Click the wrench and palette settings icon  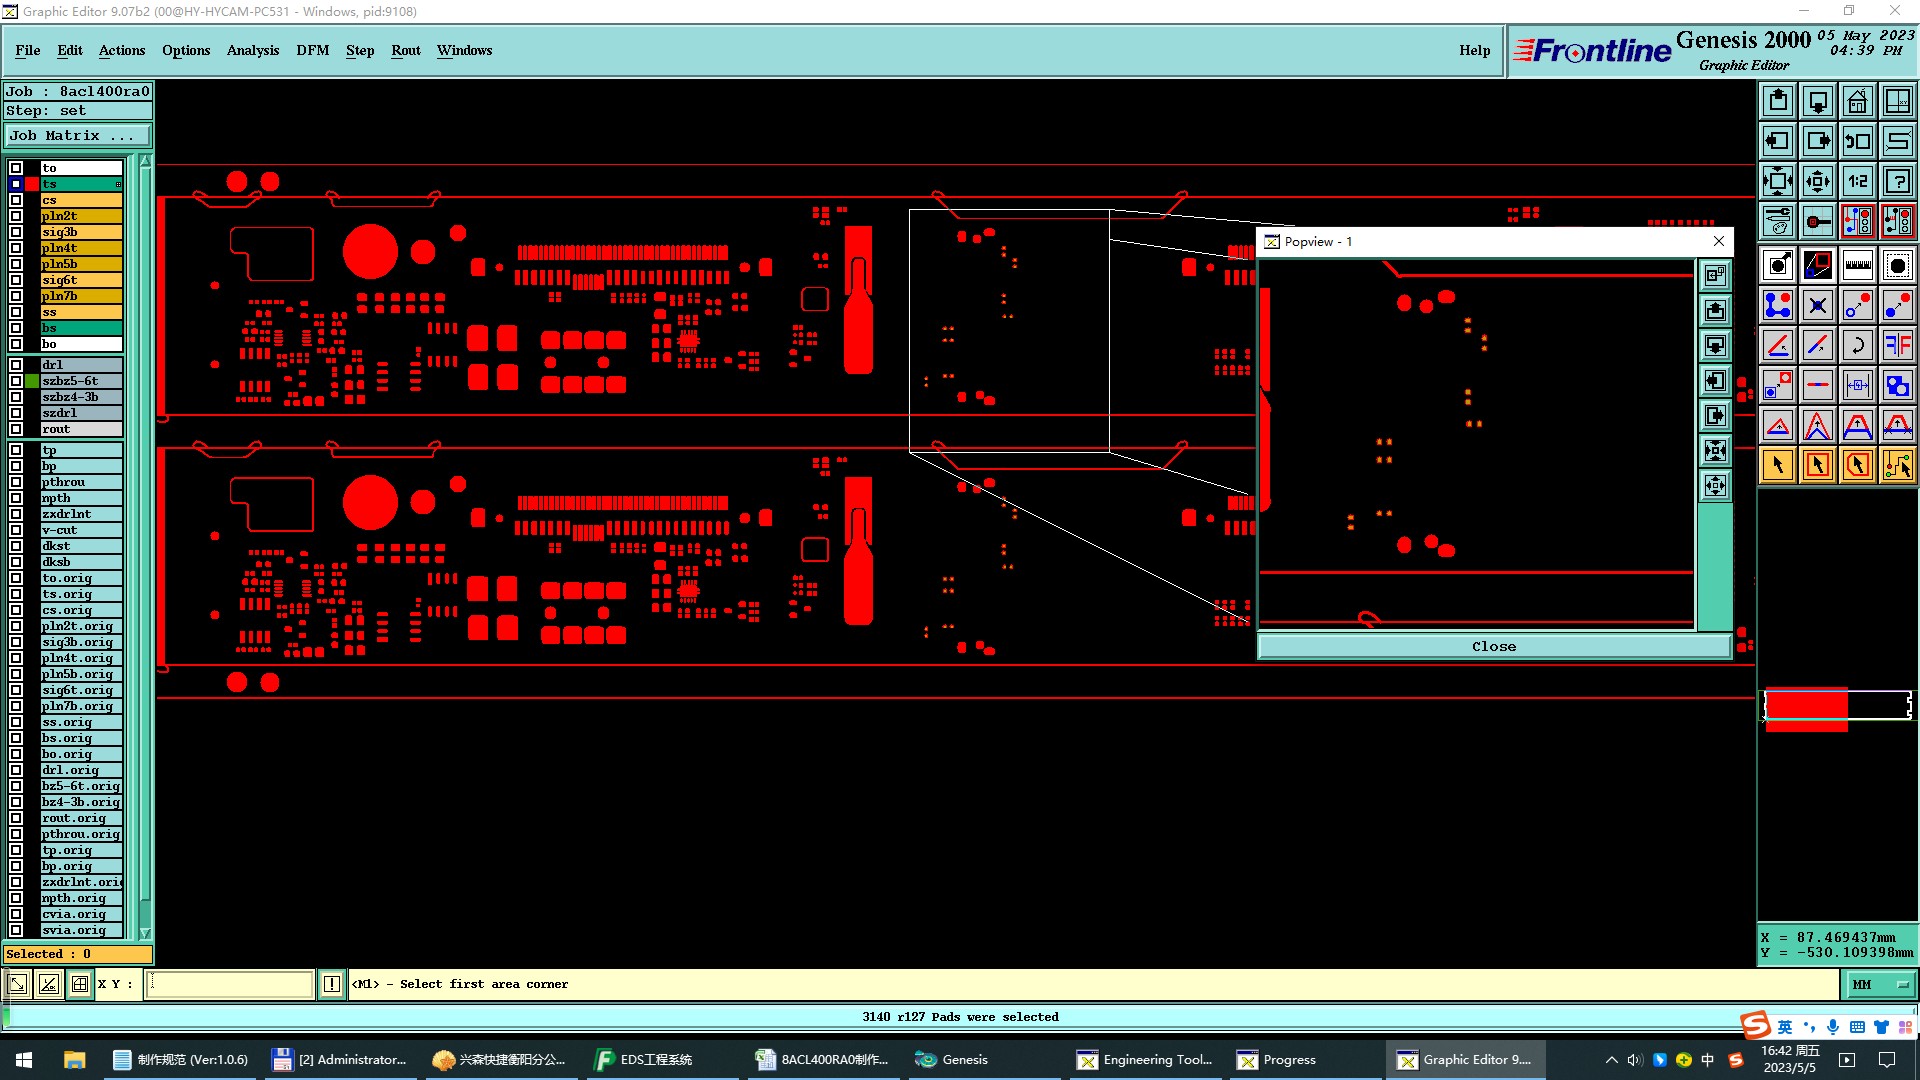(x=1778, y=221)
